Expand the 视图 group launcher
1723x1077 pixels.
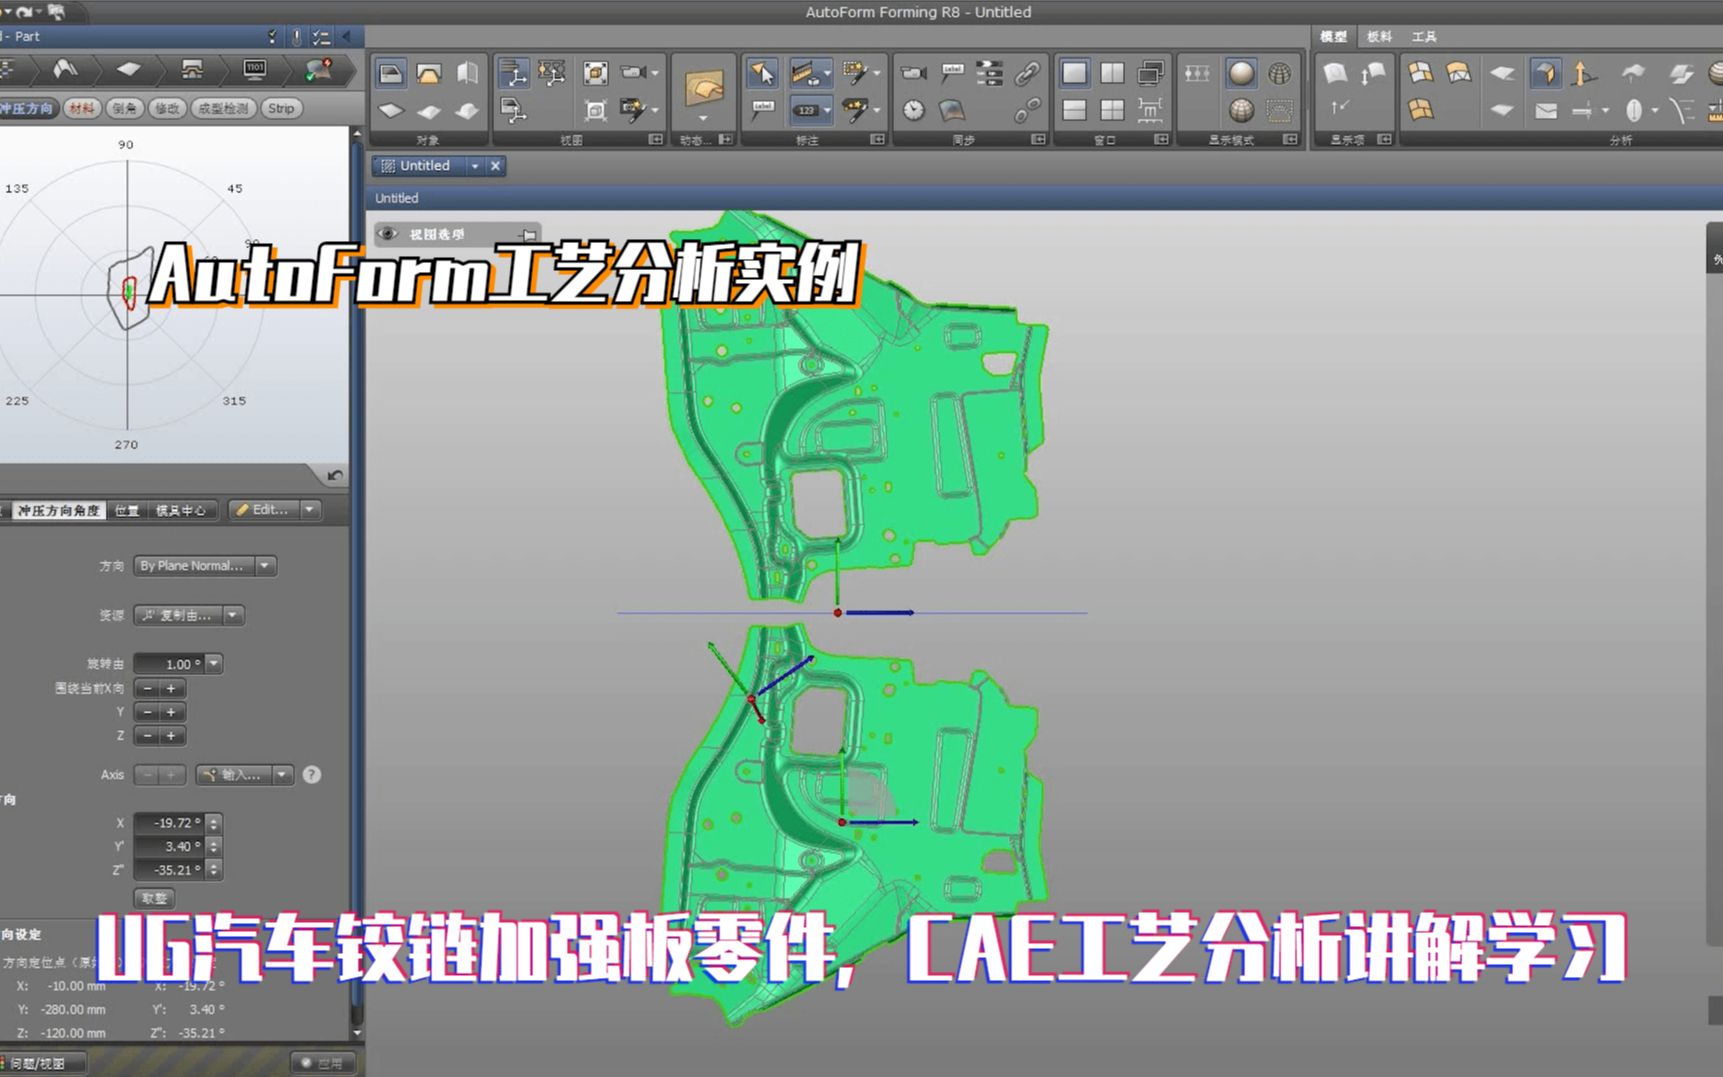pyautogui.click(x=656, y=139)
